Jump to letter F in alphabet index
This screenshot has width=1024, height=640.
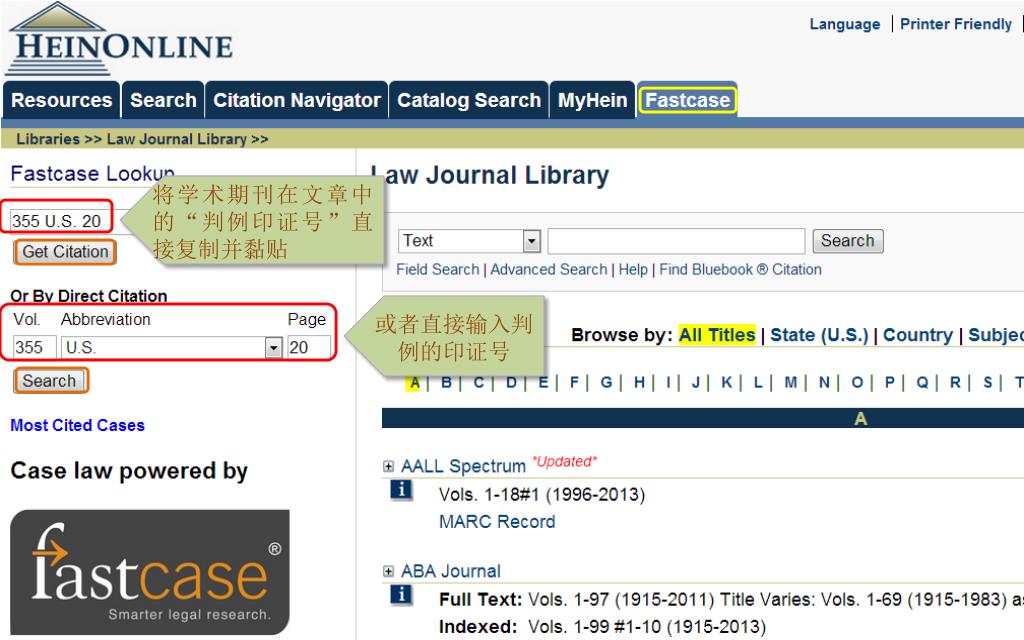click(x=575, y=383)
